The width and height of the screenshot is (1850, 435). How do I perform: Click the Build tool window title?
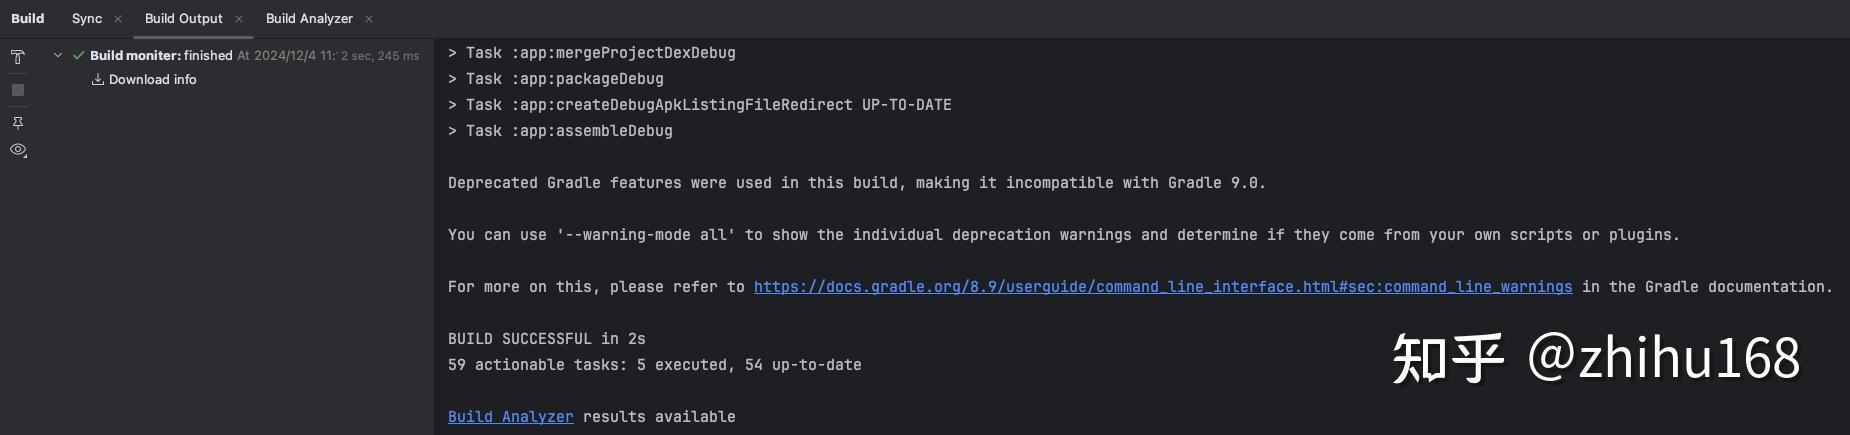[x=28, y=19]
